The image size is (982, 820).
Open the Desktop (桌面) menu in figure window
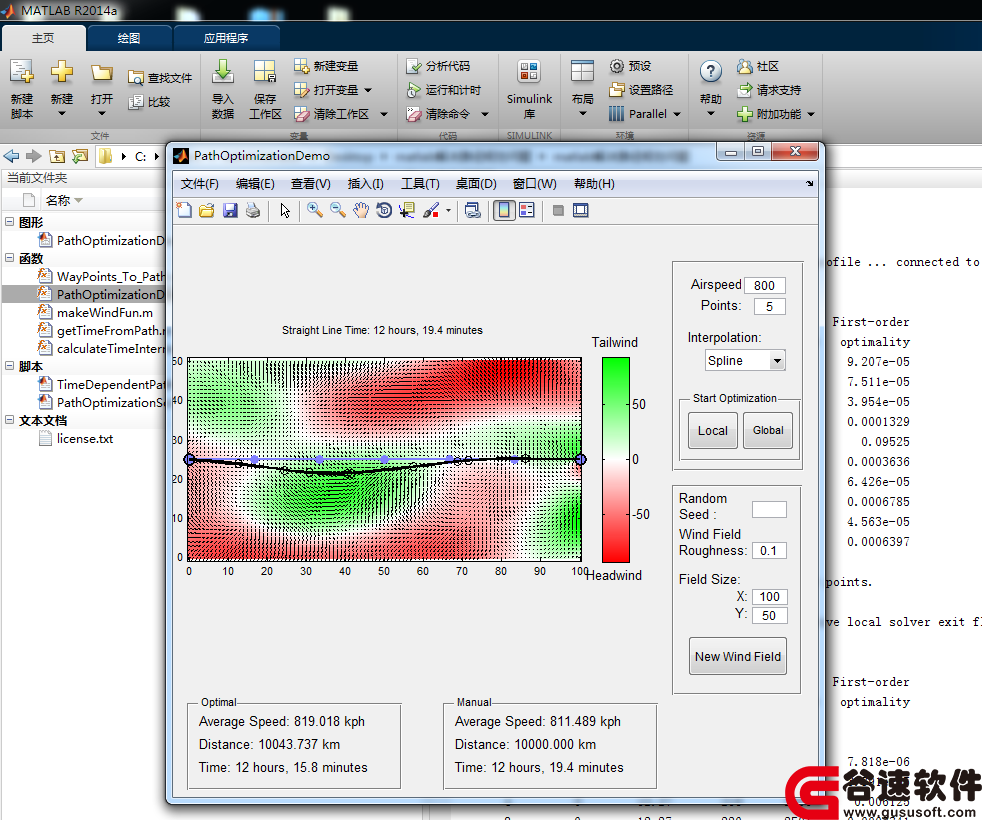(x=476, y=184)
